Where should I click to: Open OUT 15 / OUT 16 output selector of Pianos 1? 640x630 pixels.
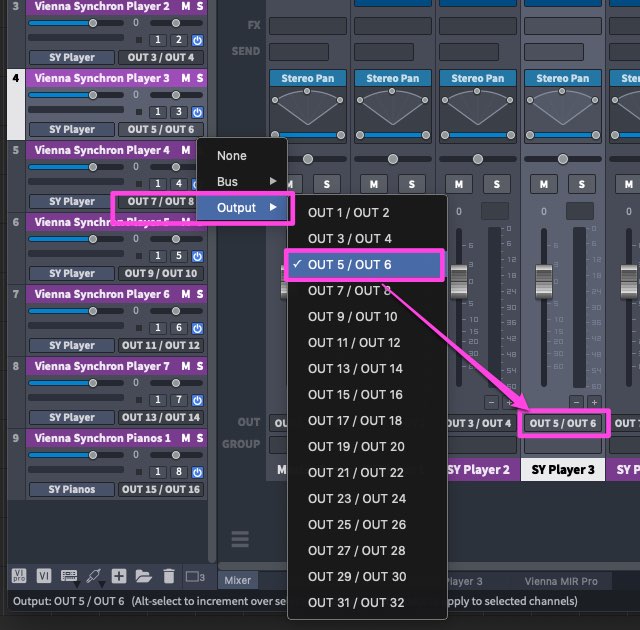point(161,489)
